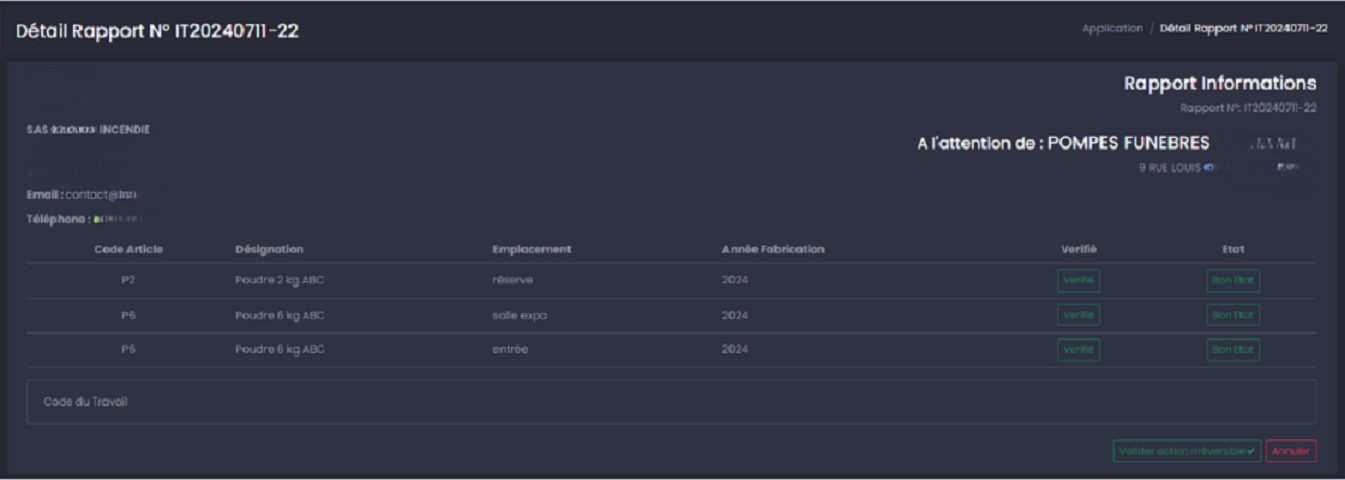Select the Désignation column header
Screen dimensions: 1345x480
click(x=269, y=249)
